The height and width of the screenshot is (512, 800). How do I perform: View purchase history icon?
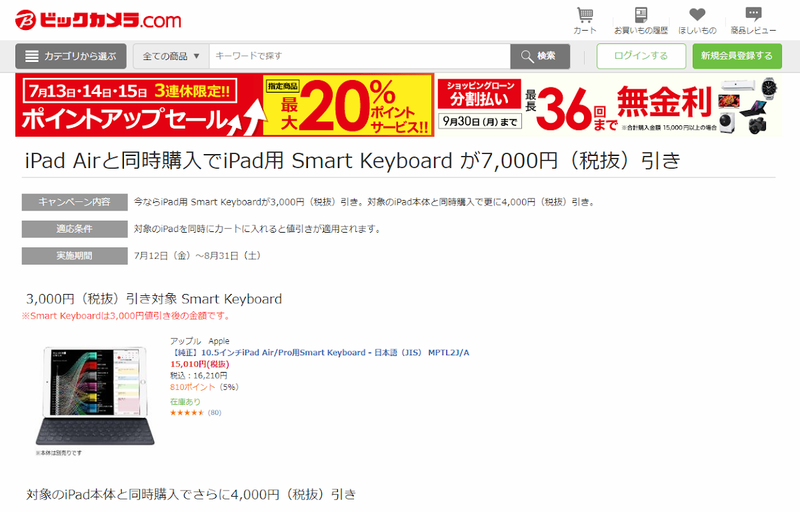point(640,15)
